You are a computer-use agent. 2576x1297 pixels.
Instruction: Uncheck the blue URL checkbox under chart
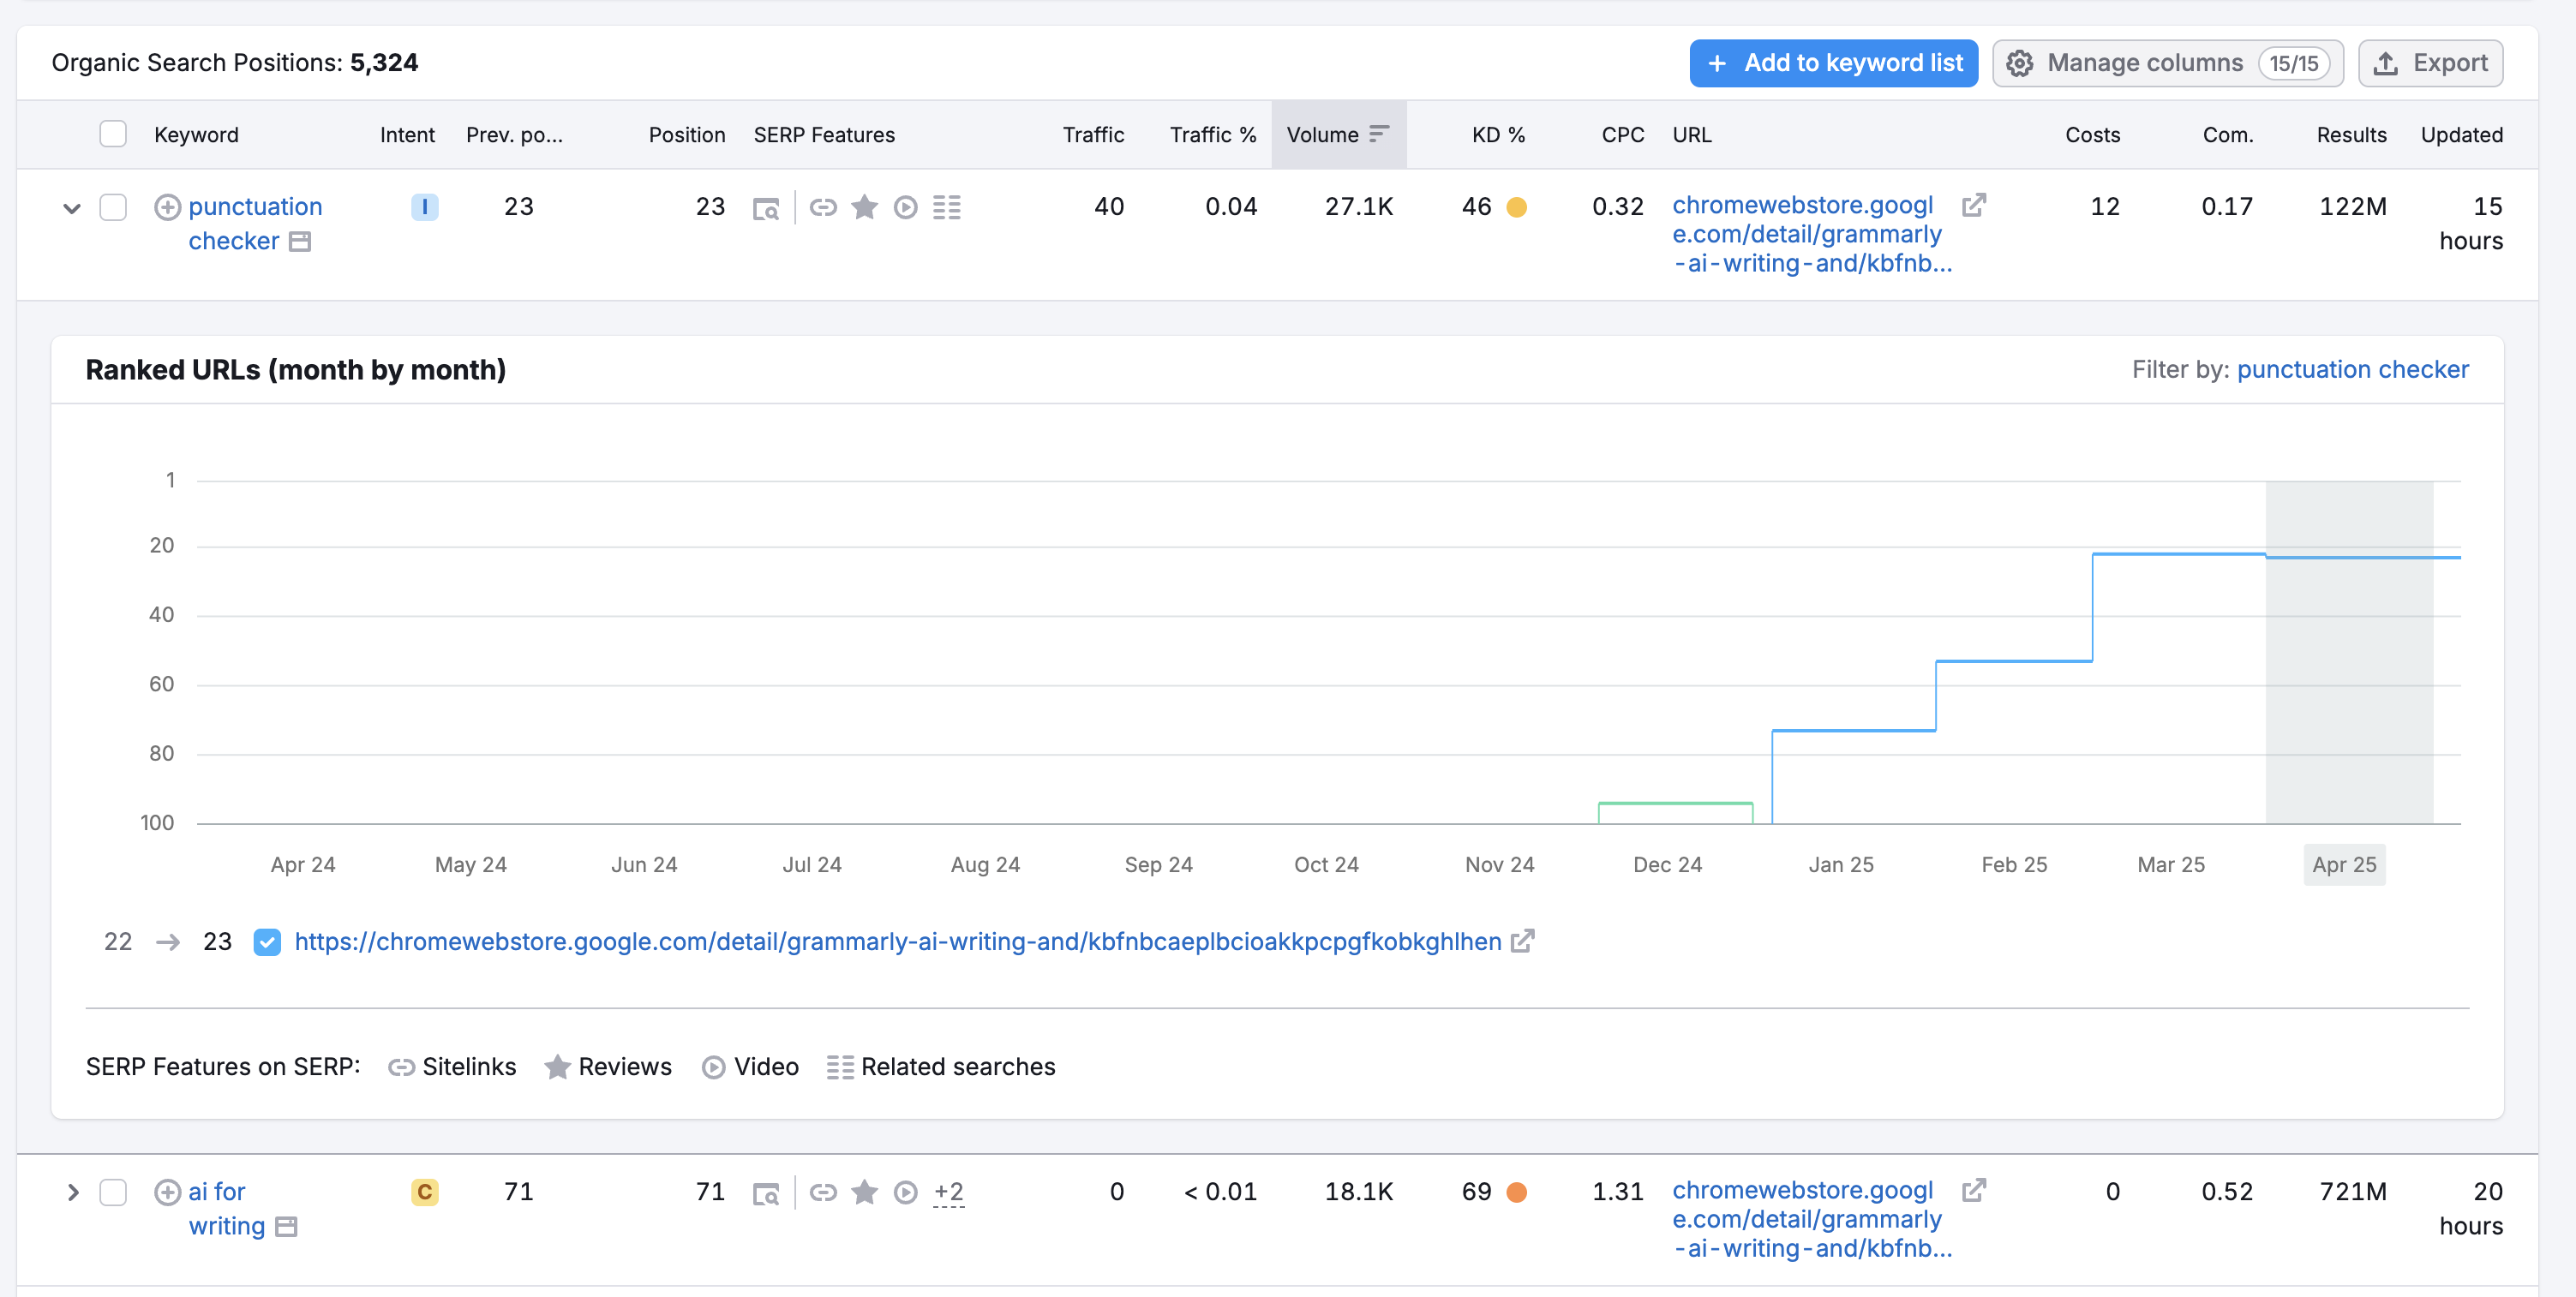(x=267, y=942)
